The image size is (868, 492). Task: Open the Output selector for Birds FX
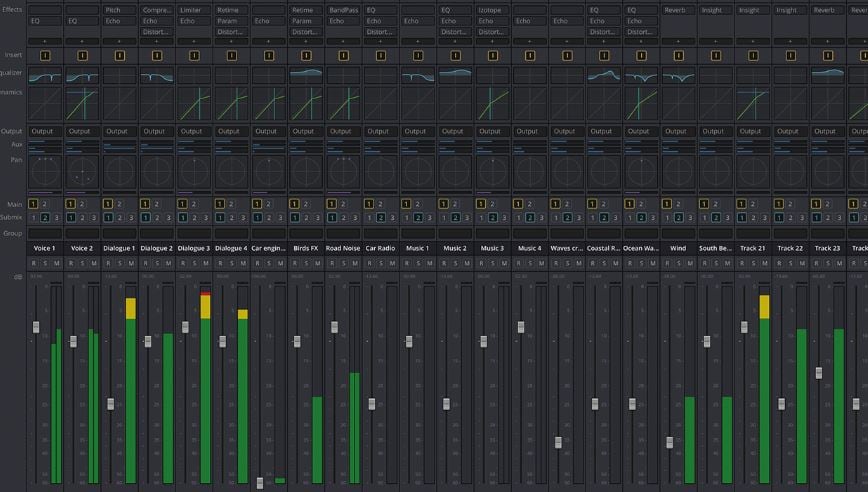pos(306,131)
